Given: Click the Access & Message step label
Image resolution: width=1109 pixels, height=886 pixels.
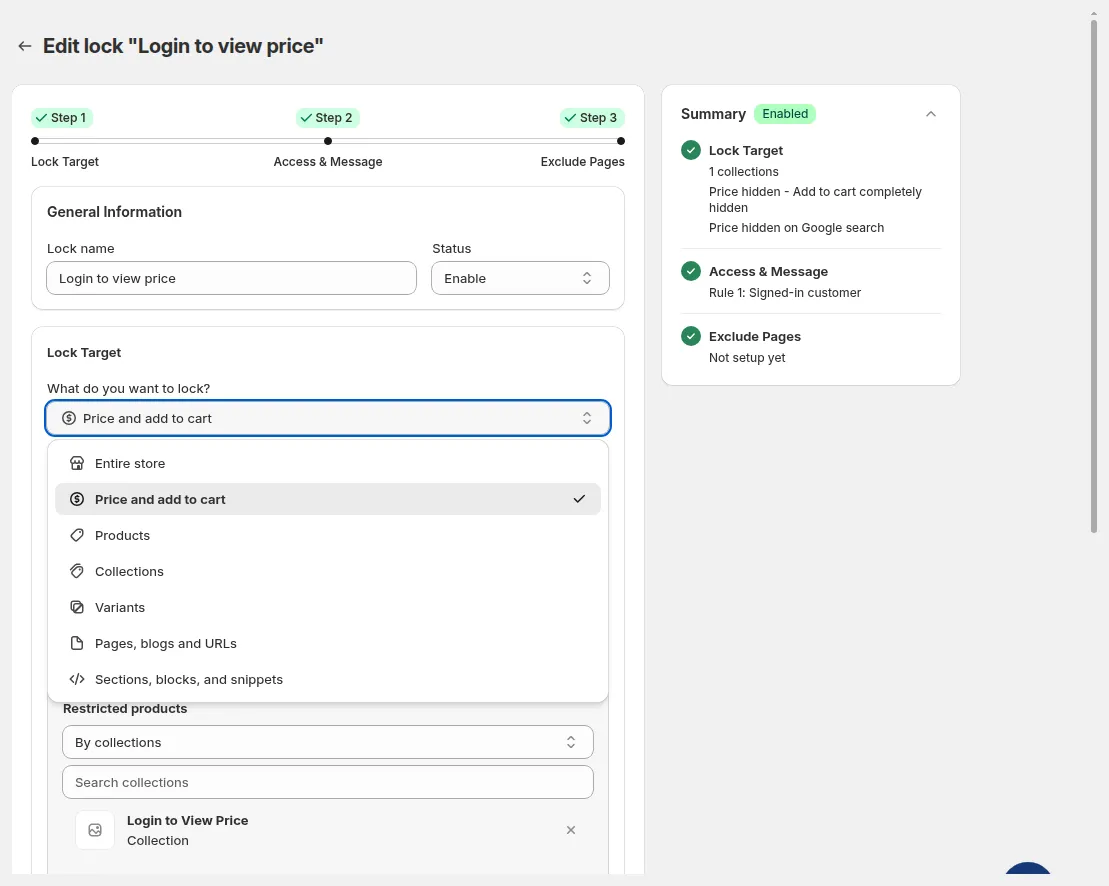Looking at the screenshot, I should click(x=328, y=162).
